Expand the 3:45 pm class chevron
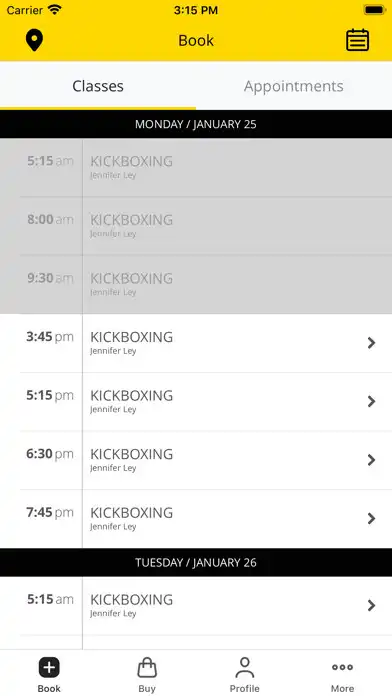 coord(372,343)
